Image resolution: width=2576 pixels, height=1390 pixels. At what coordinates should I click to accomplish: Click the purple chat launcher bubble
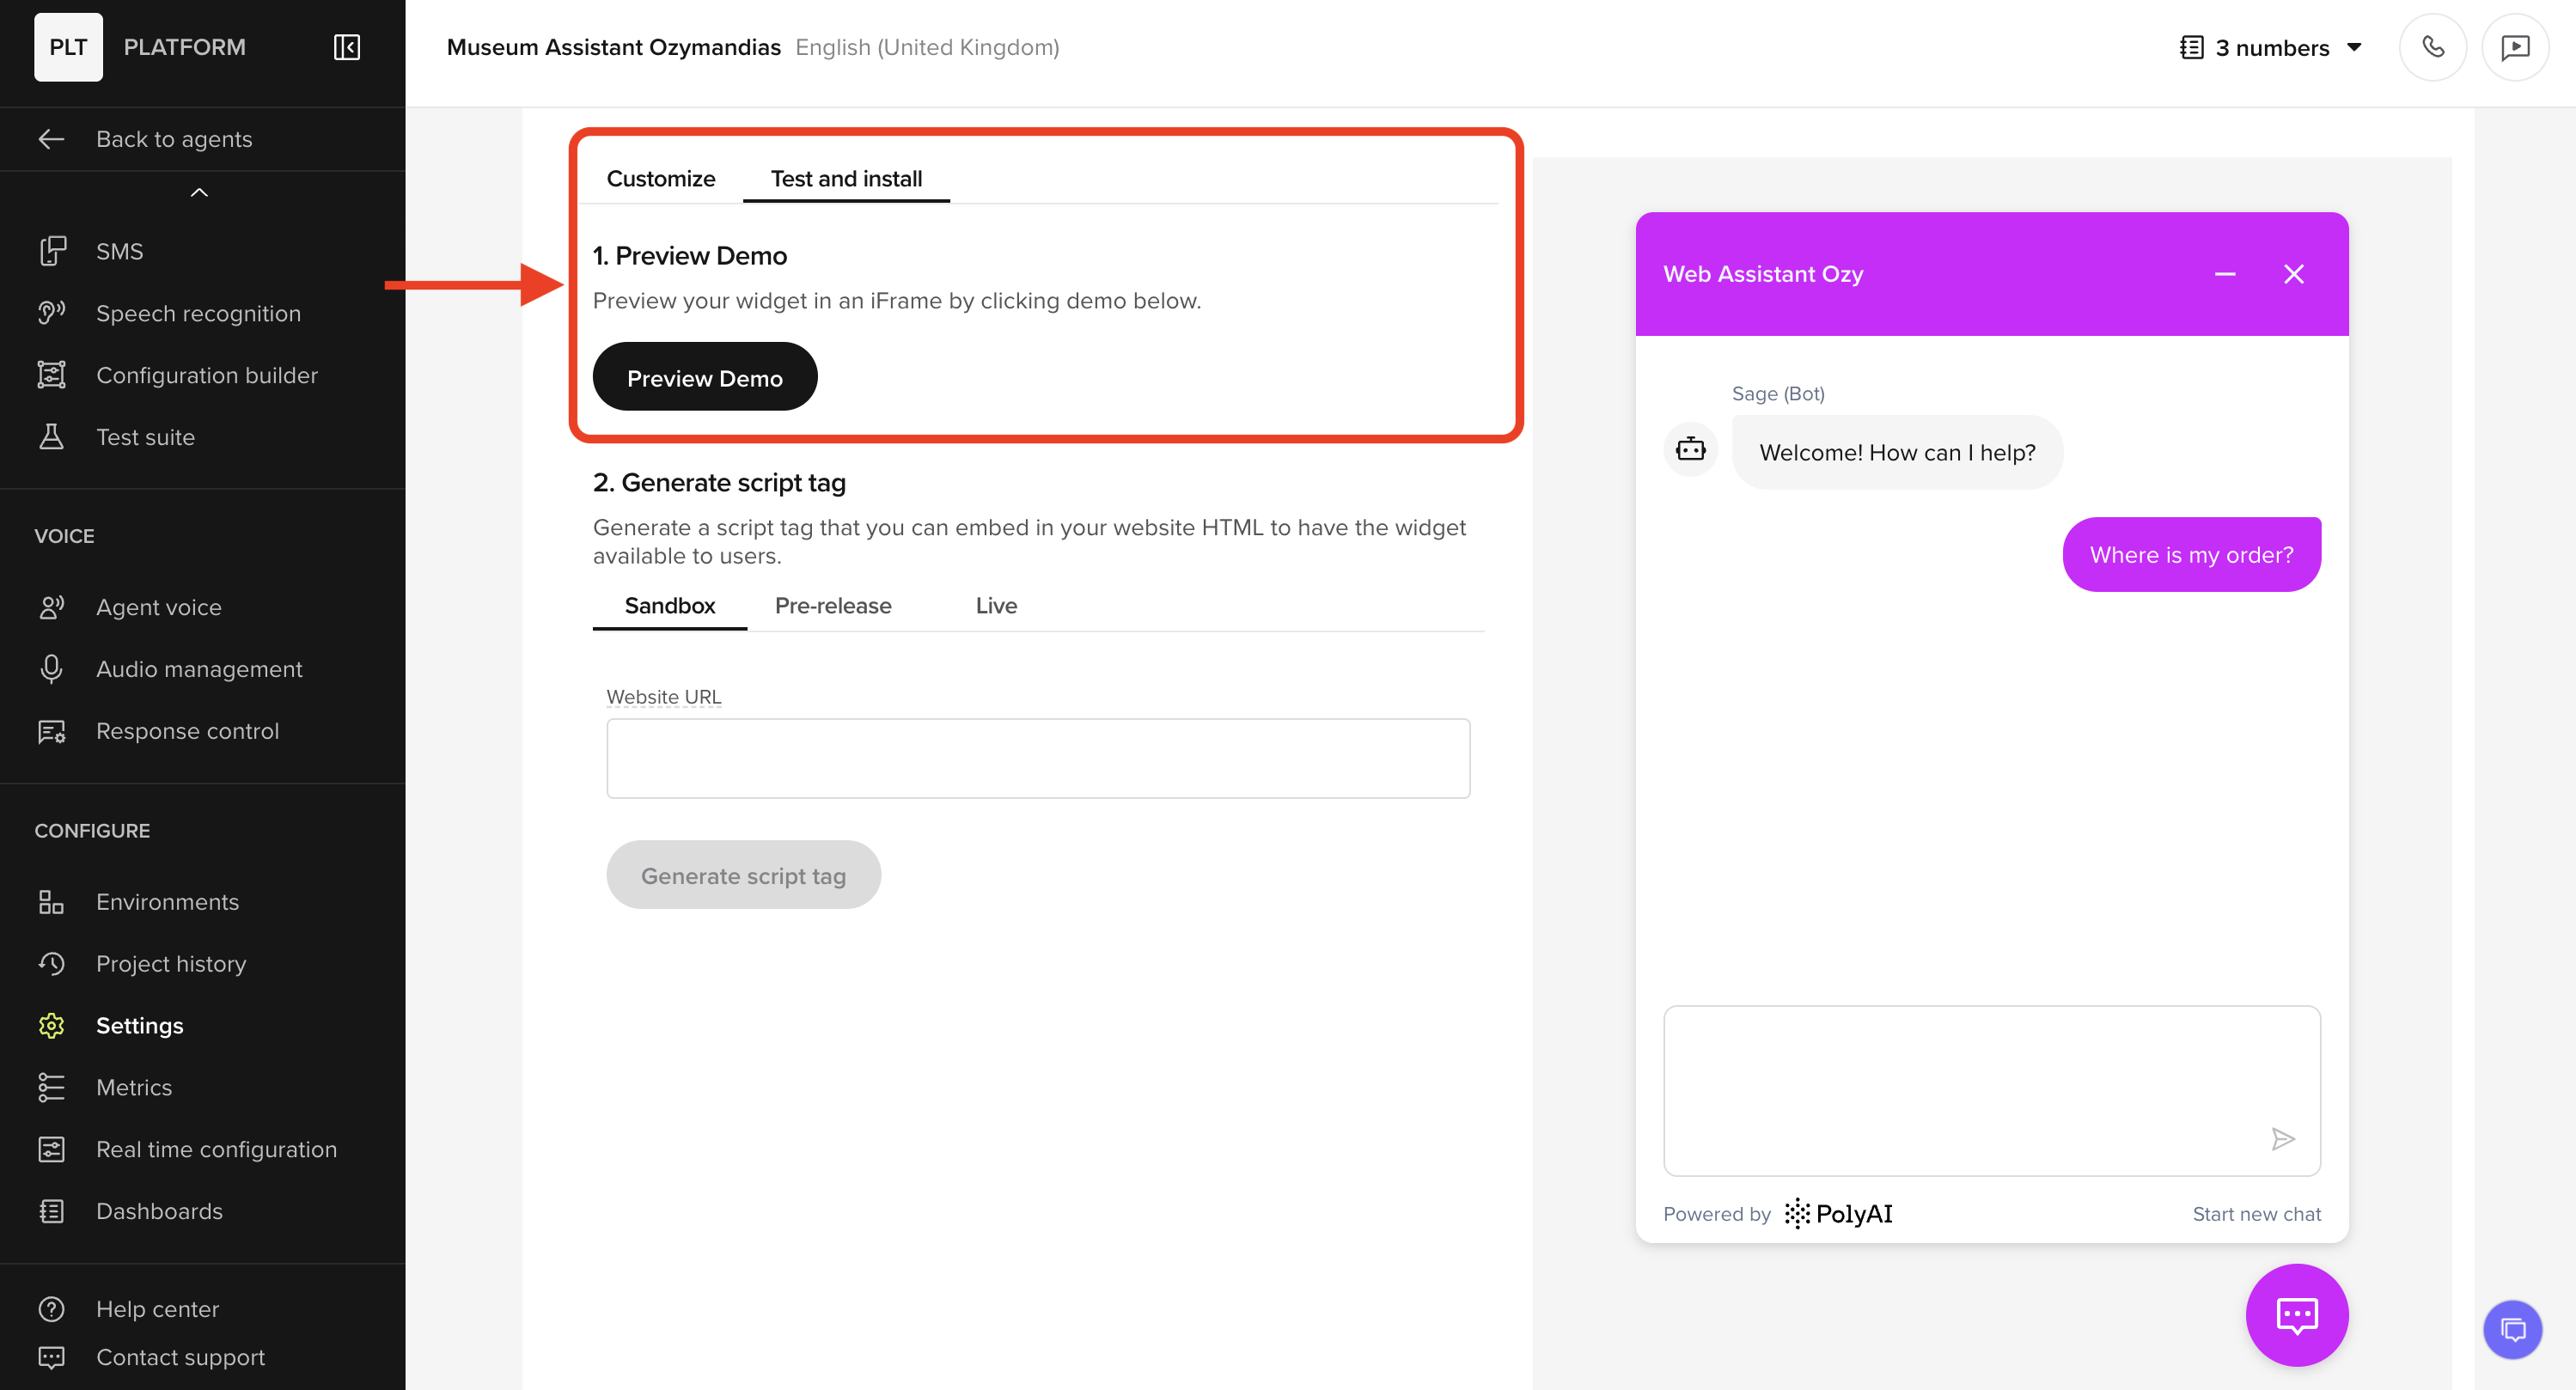tap(2296, 1315)
